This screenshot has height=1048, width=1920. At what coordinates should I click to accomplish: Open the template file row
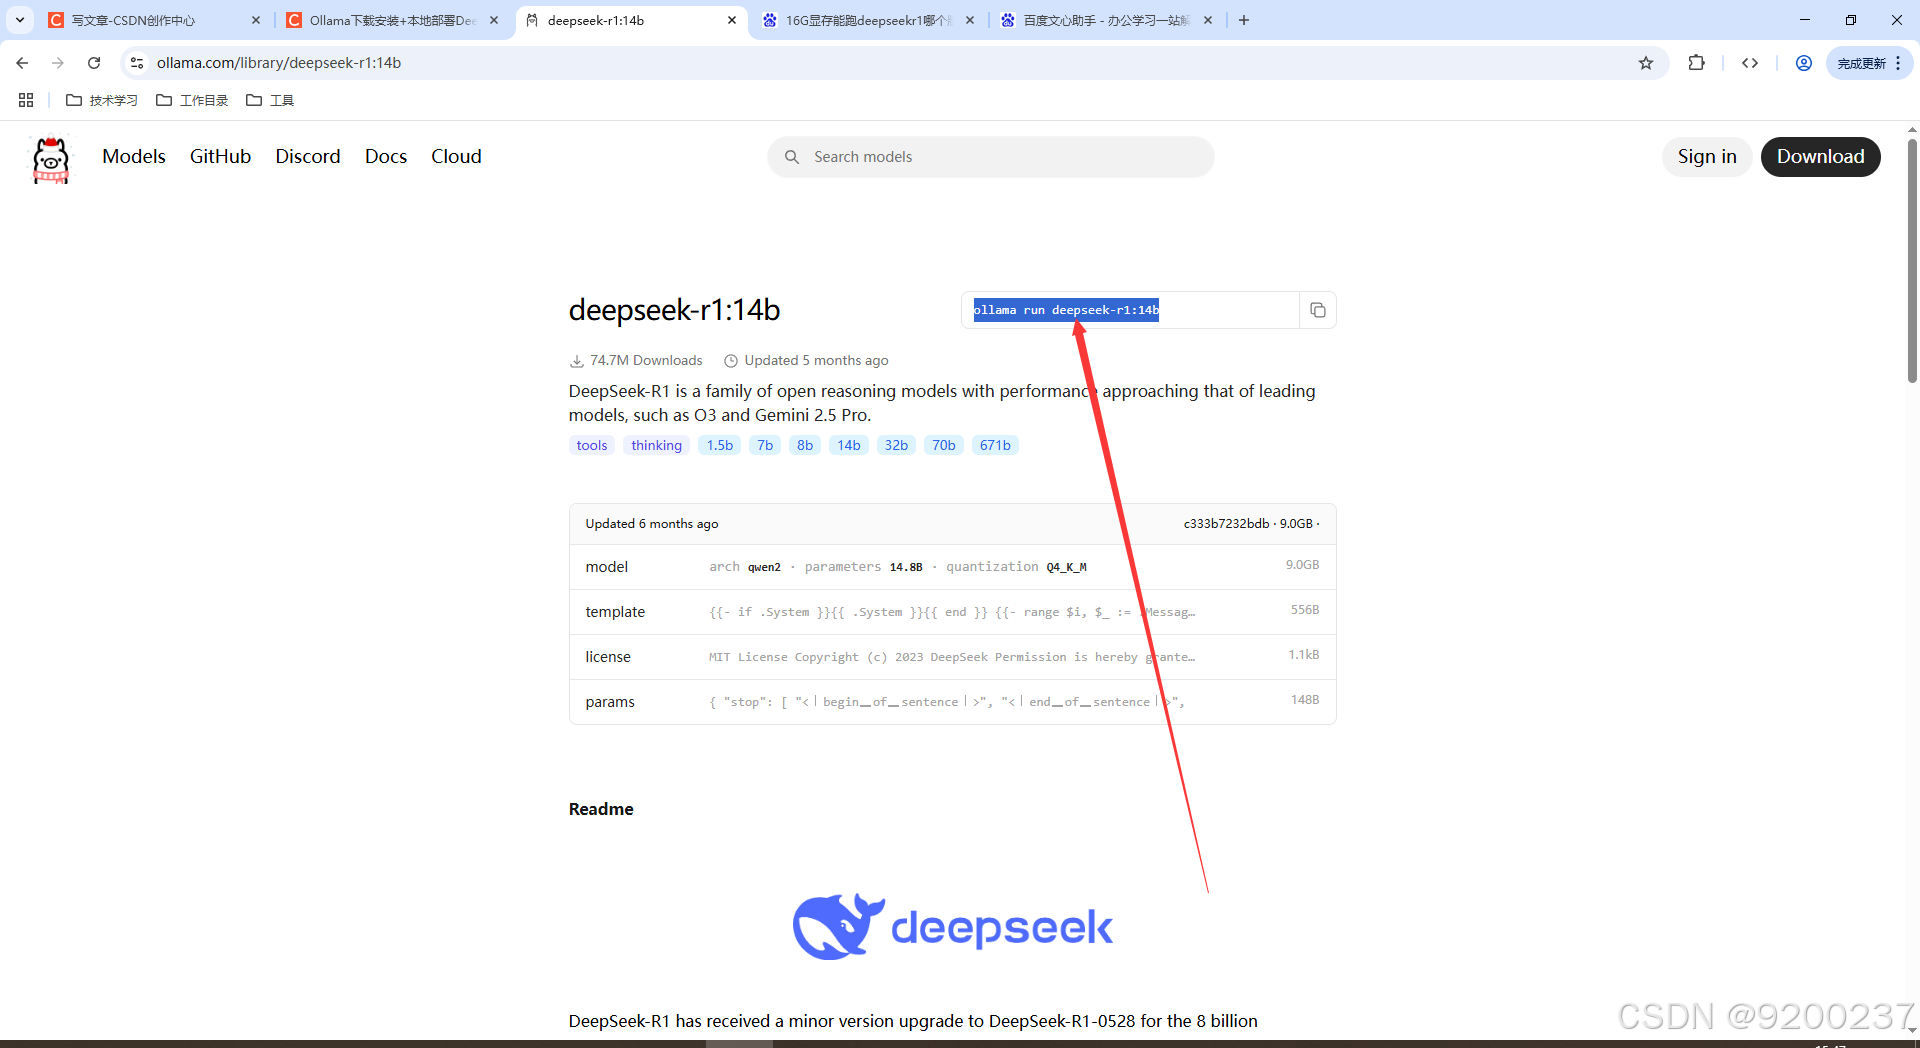(952, 612)
